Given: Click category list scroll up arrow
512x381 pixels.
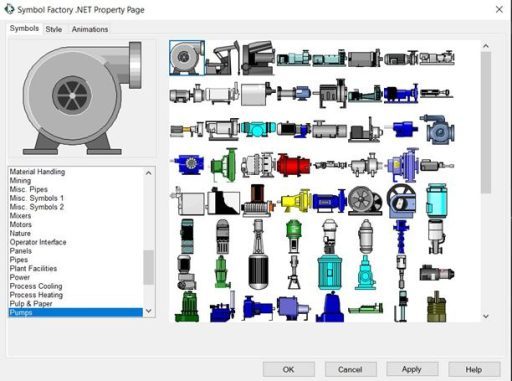Looking at the screenshot, I should click(149, 173).
